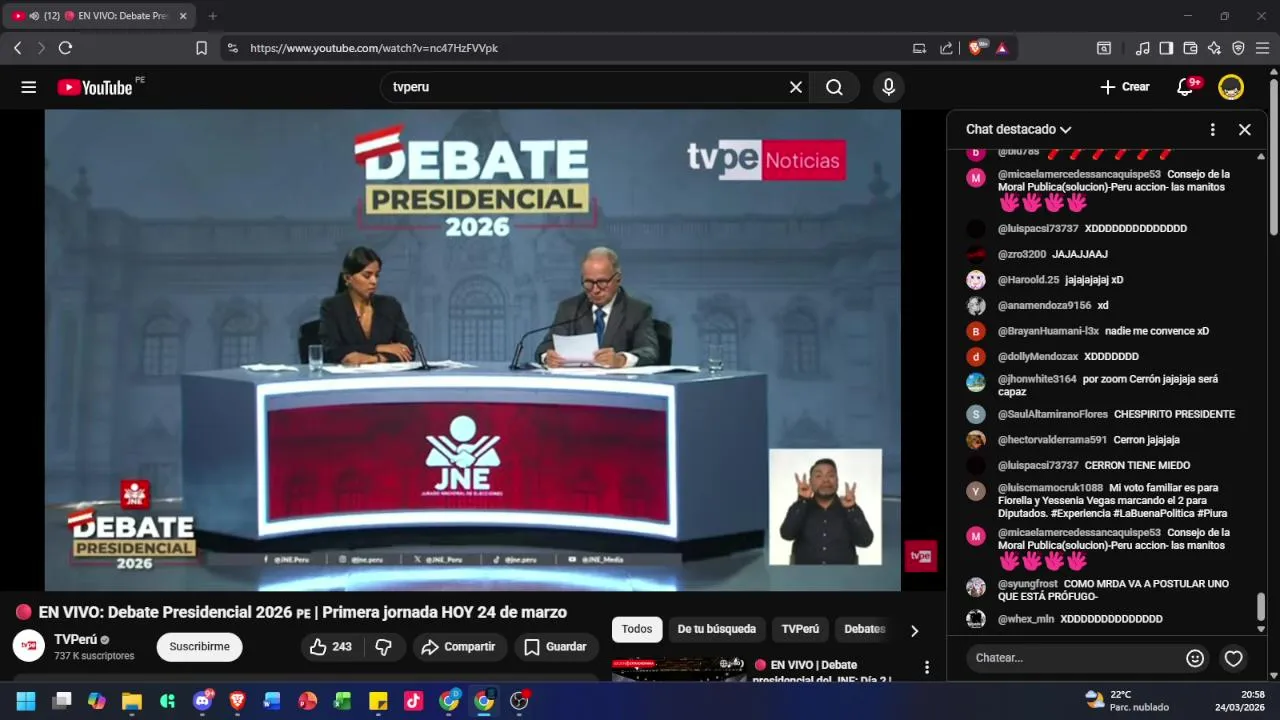Send a heart reaction in chat
Screen dimensions: 1280x720
pos(1234,658)
